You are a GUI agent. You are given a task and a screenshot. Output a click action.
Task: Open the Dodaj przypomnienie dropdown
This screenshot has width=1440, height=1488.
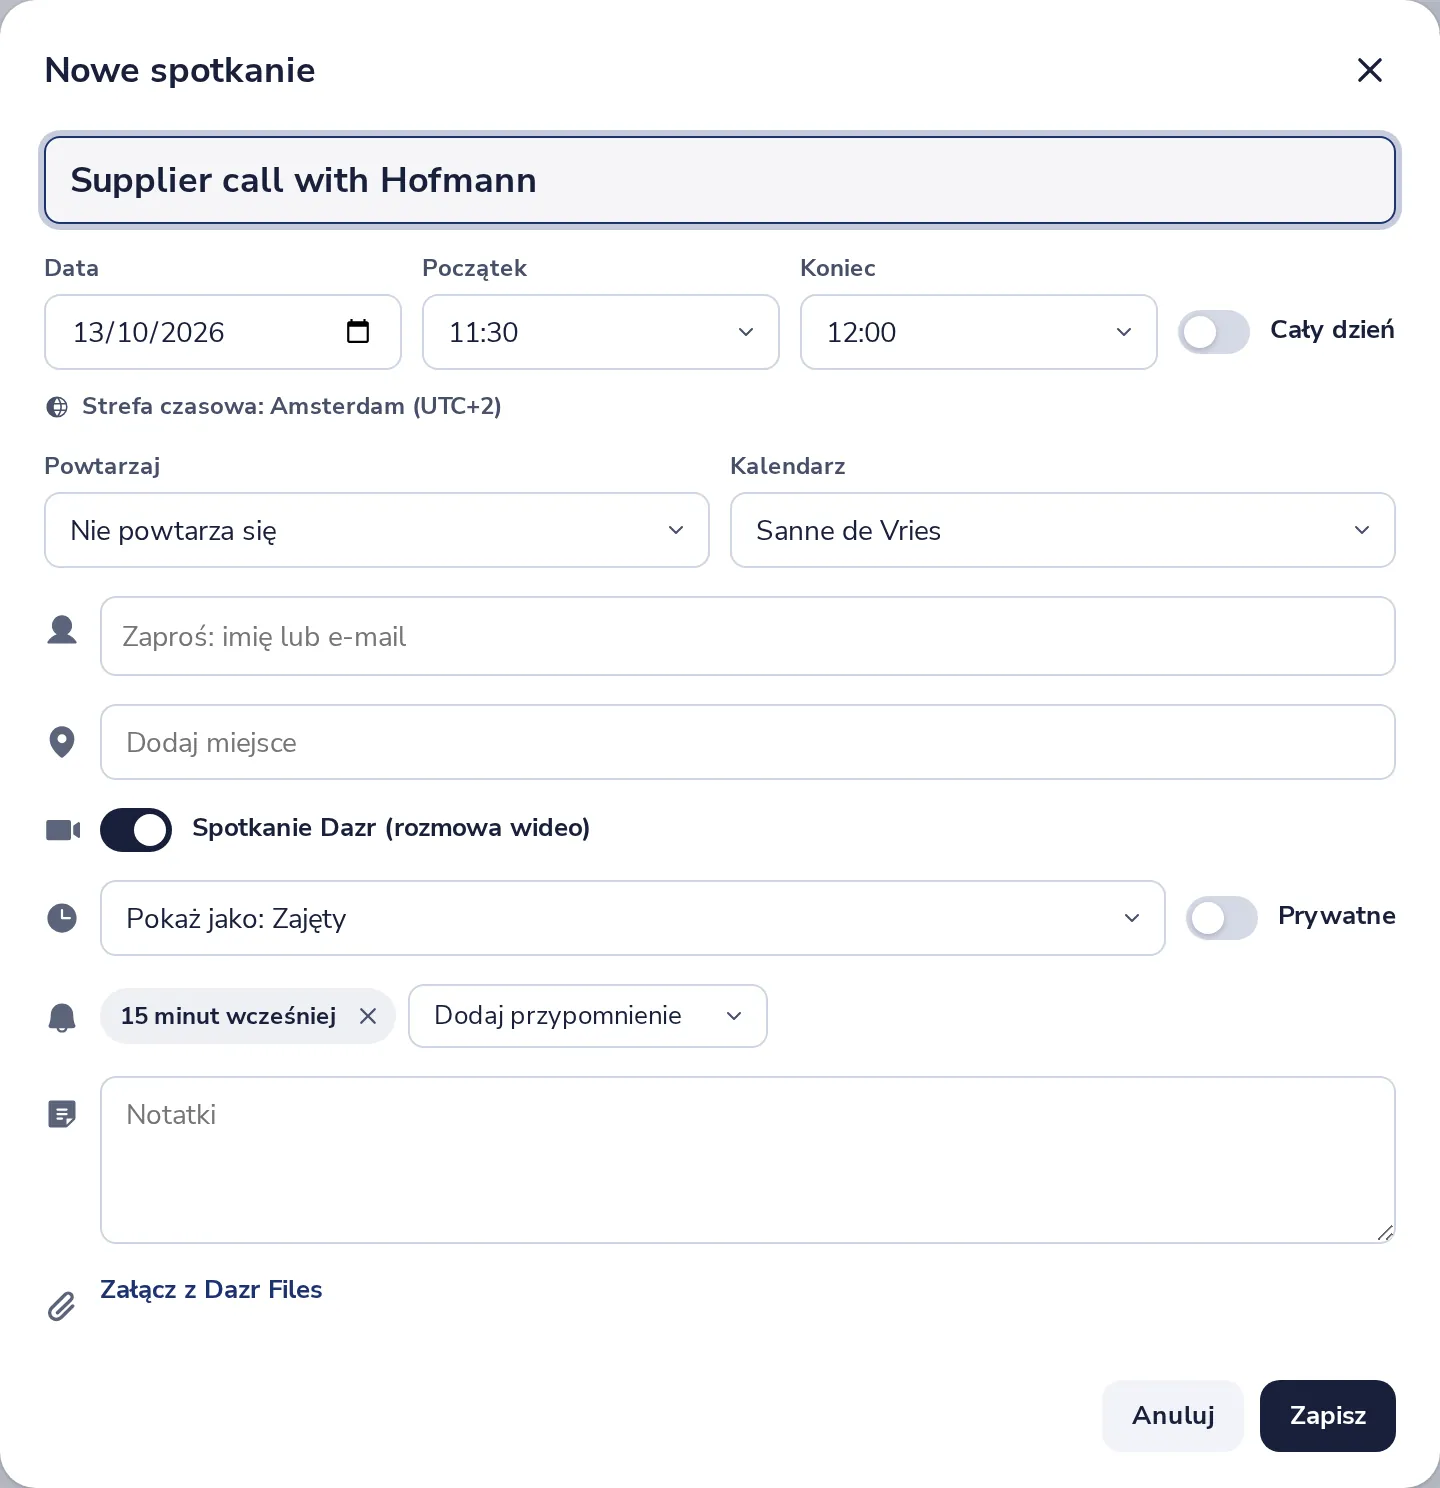pyautogui.click(x=588, y=1016)
